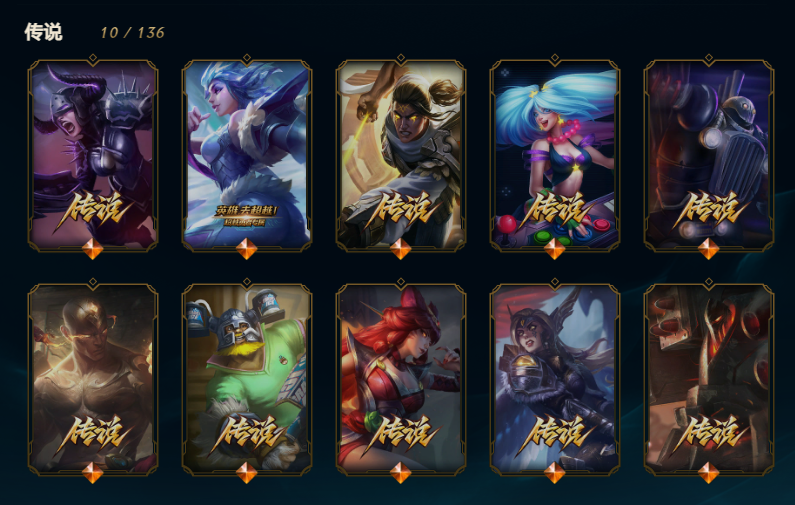The width and height of the screenshot is (795, 505).
Task: Click orange gem under arcade girl card
Action: tap(555, 249)
